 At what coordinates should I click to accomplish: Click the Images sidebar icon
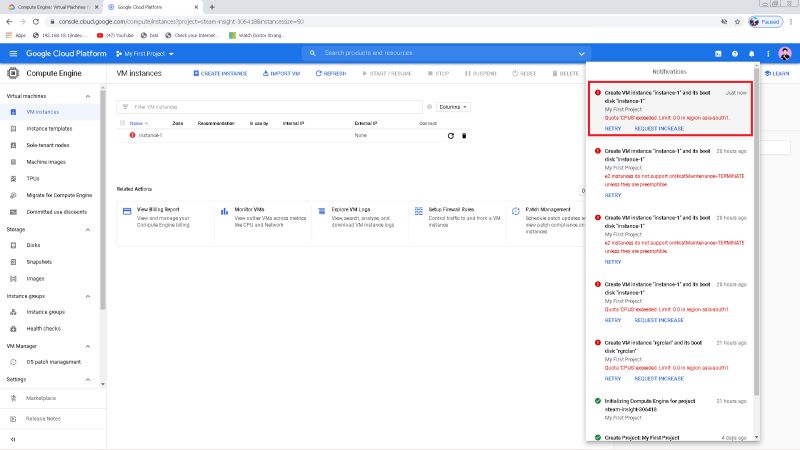(13, 279)
